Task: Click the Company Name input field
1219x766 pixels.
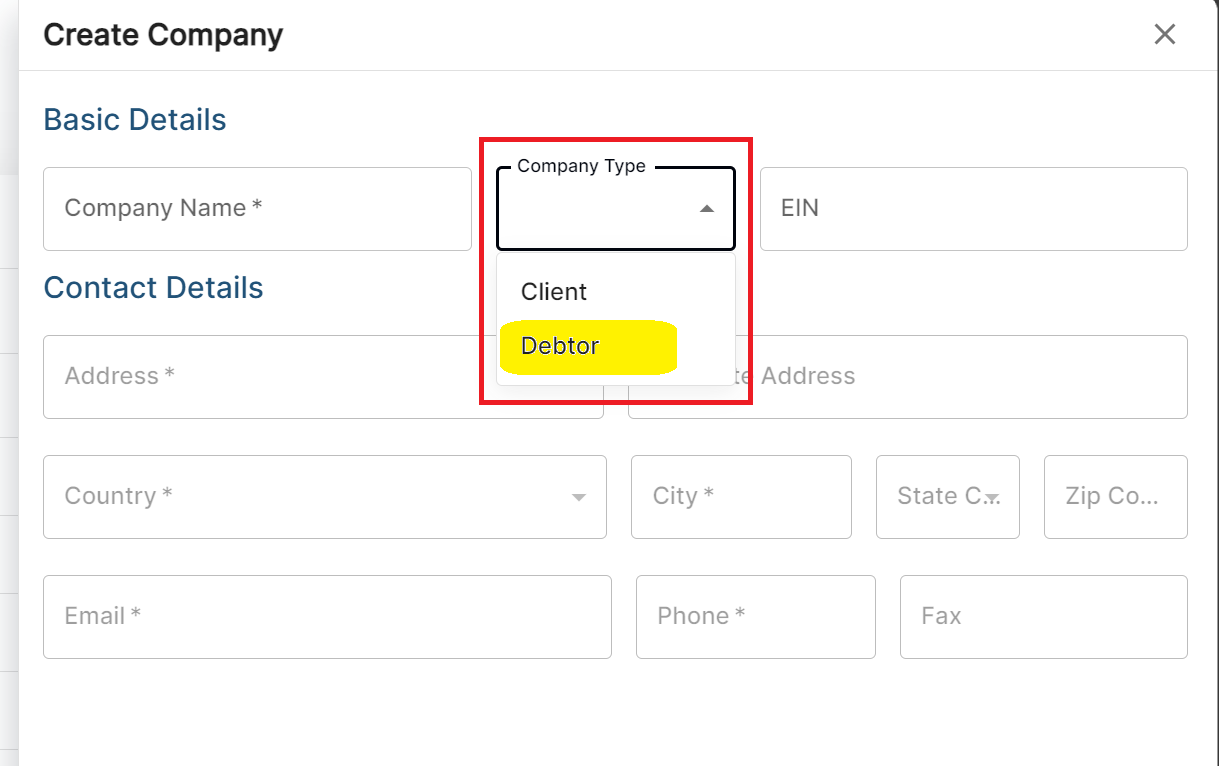Action: tap(257, 209)
